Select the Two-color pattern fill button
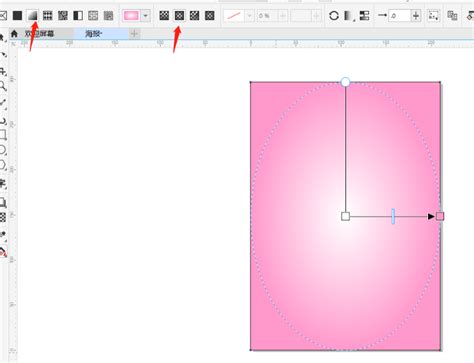Screen dimensions: 474x363 [78, 15]
